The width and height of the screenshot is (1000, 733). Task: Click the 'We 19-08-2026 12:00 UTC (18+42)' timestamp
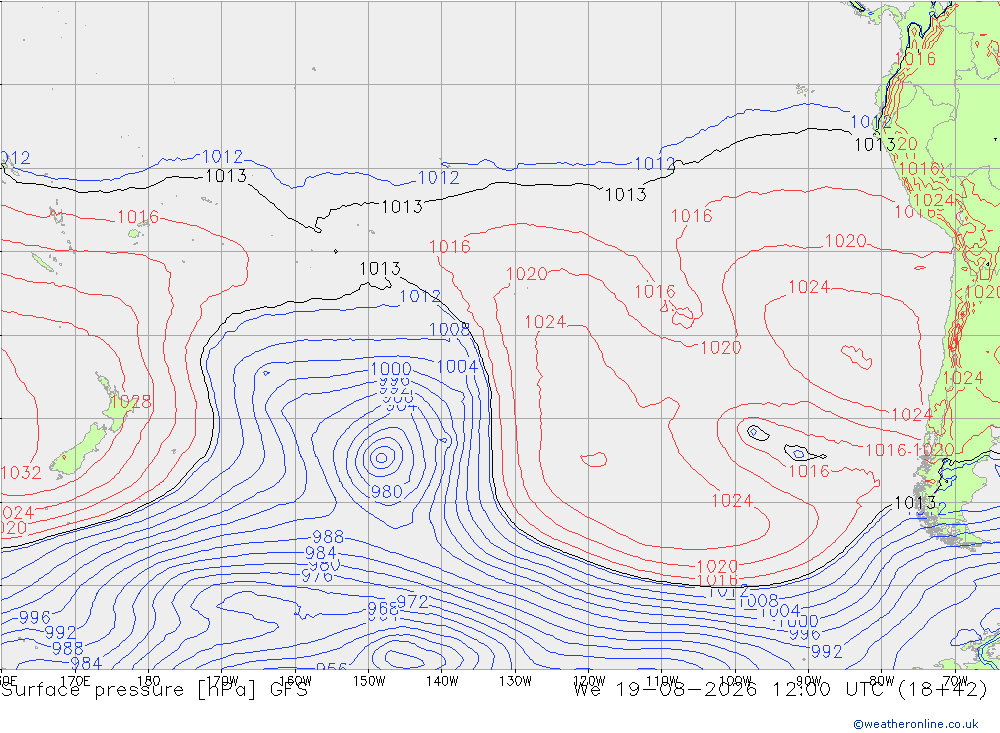[x=780, y=690]
